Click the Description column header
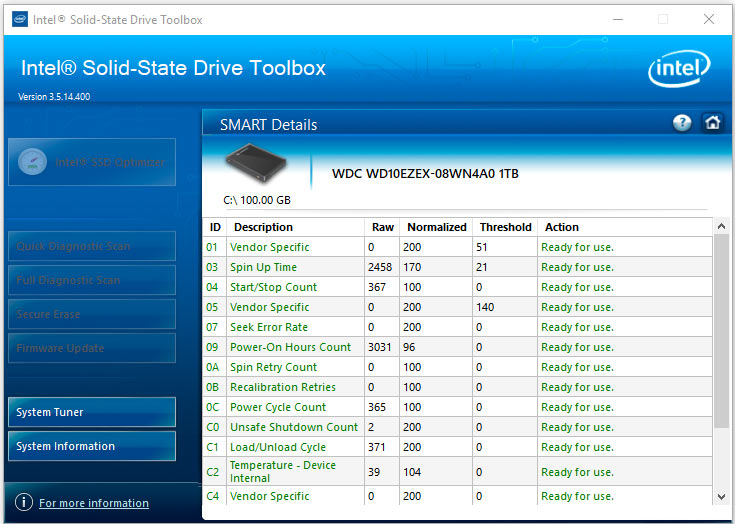Screen dimensions: 735x524 click(295, 227)
